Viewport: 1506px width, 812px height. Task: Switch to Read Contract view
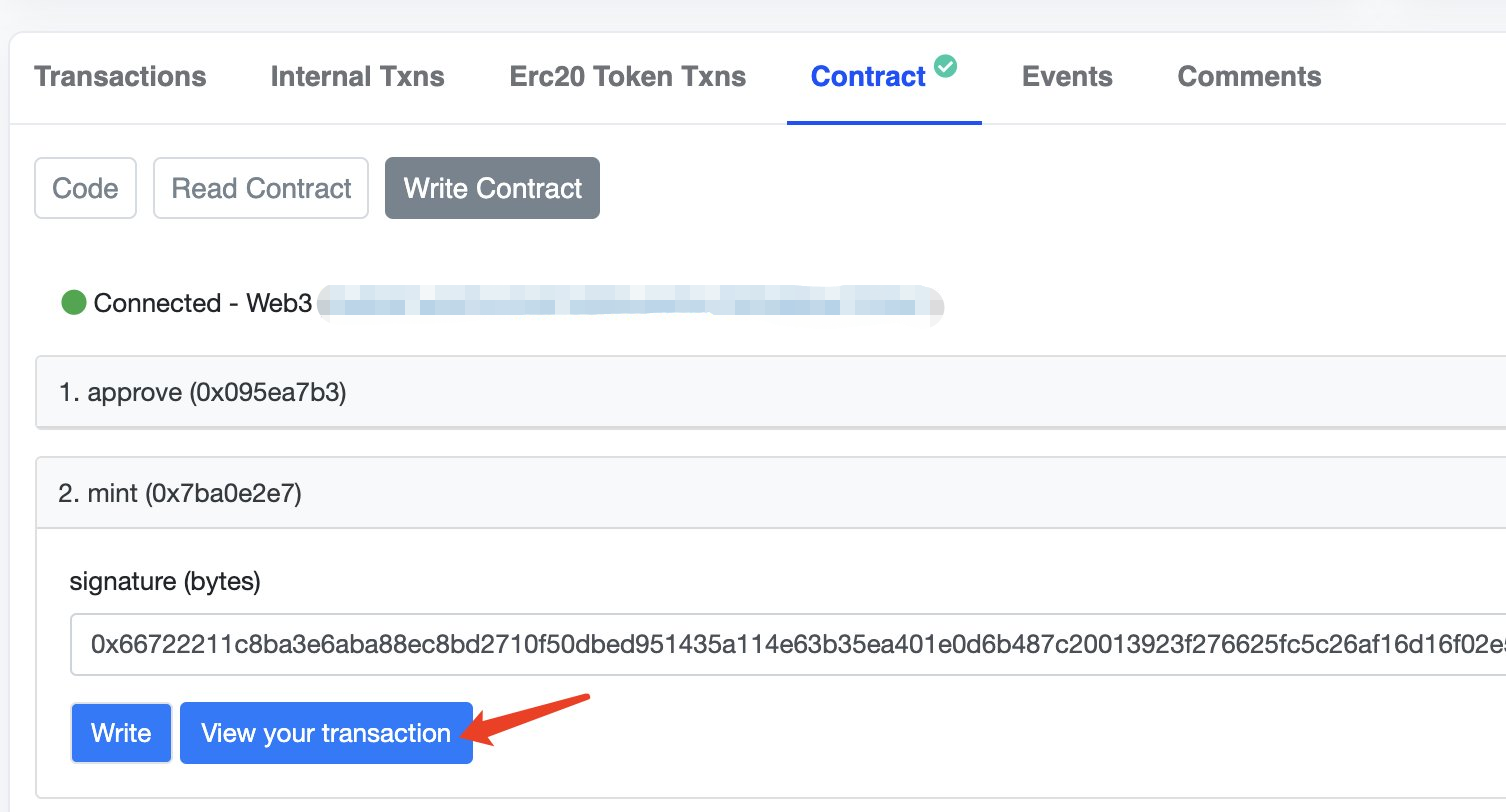pos(261,188)
